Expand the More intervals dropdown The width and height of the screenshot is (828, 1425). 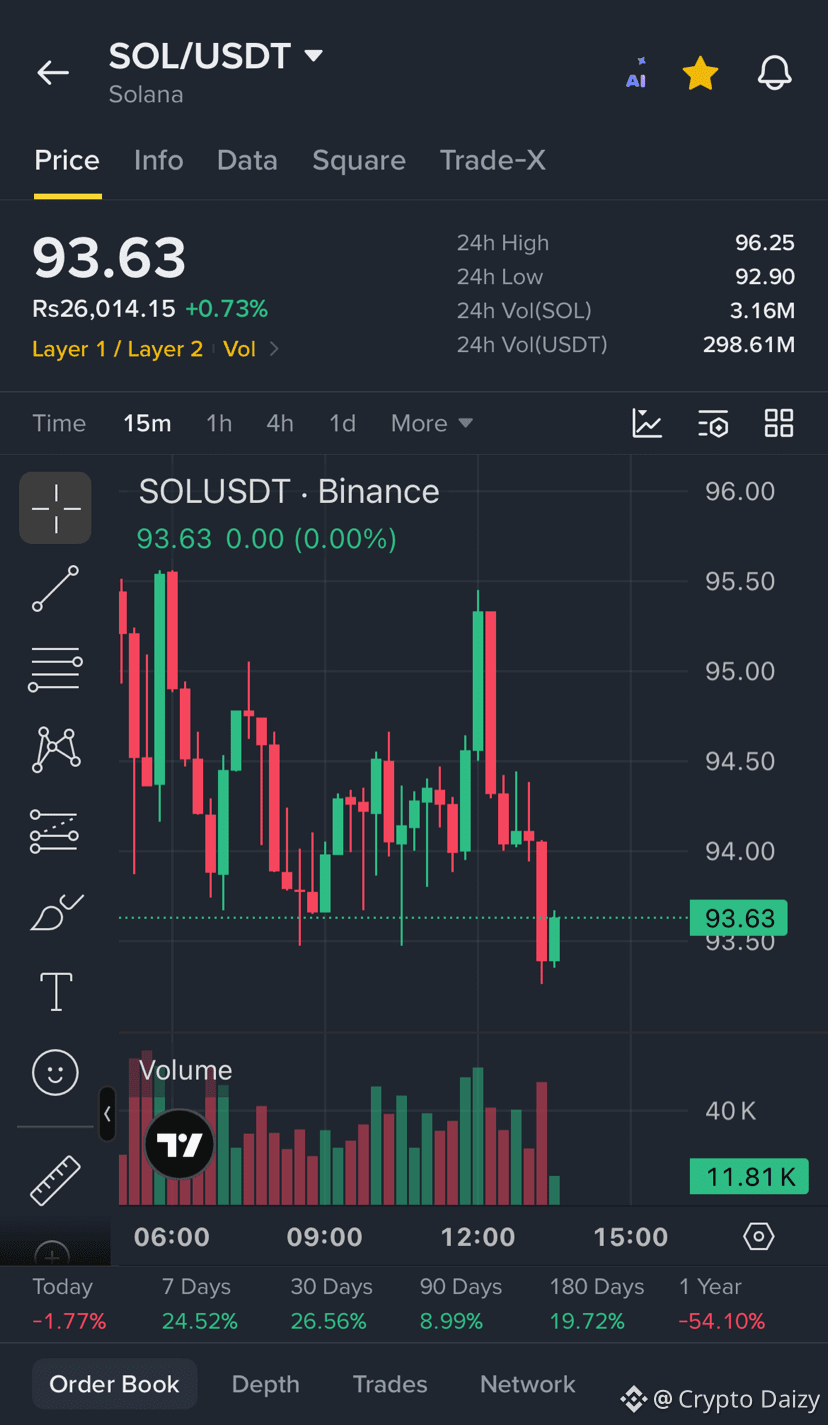(x=432, y=423)
